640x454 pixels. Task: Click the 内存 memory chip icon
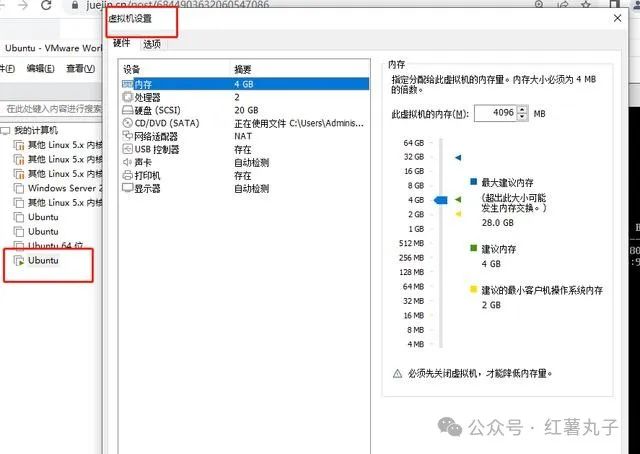[127, 84]
